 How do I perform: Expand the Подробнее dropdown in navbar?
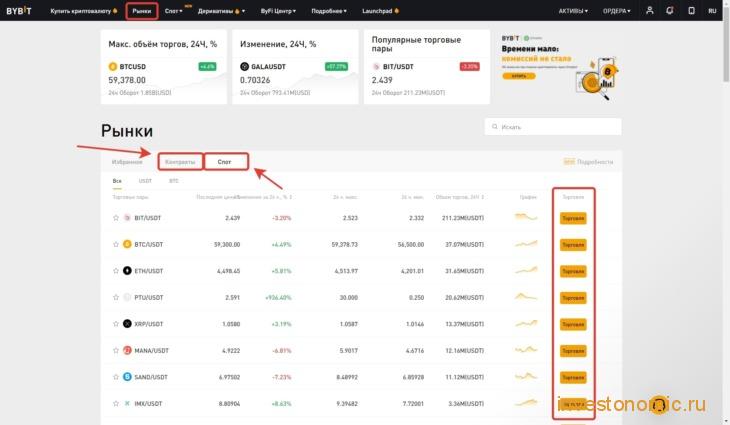[329, 11]
